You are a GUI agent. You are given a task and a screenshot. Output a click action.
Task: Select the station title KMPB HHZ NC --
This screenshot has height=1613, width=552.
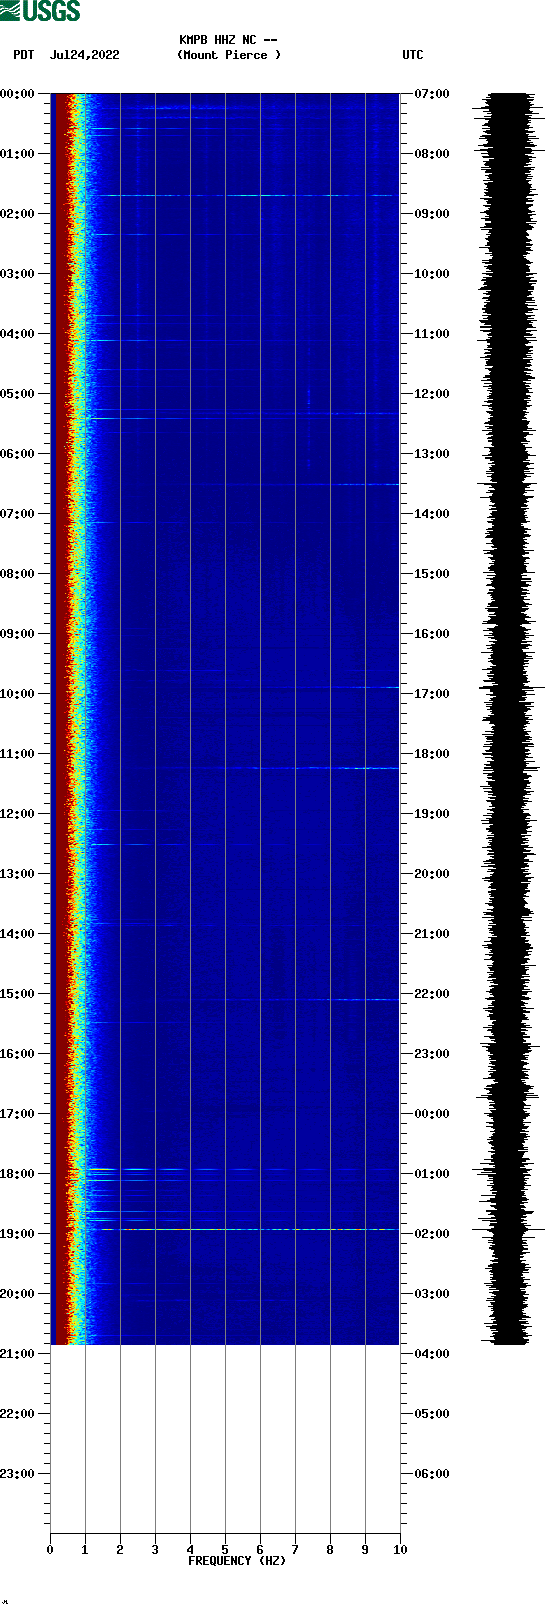coord(228,40)
